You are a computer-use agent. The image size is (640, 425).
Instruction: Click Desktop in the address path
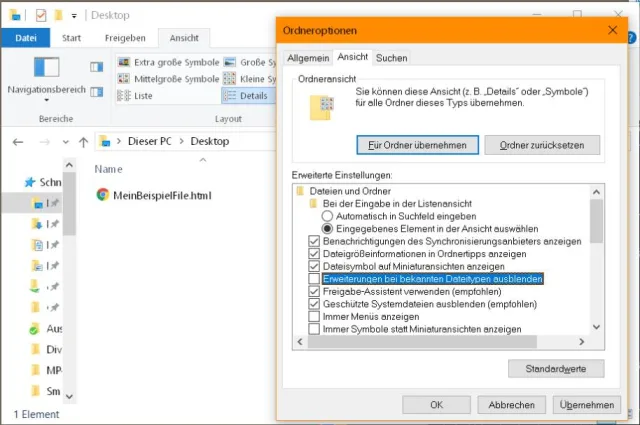[210, 141]
